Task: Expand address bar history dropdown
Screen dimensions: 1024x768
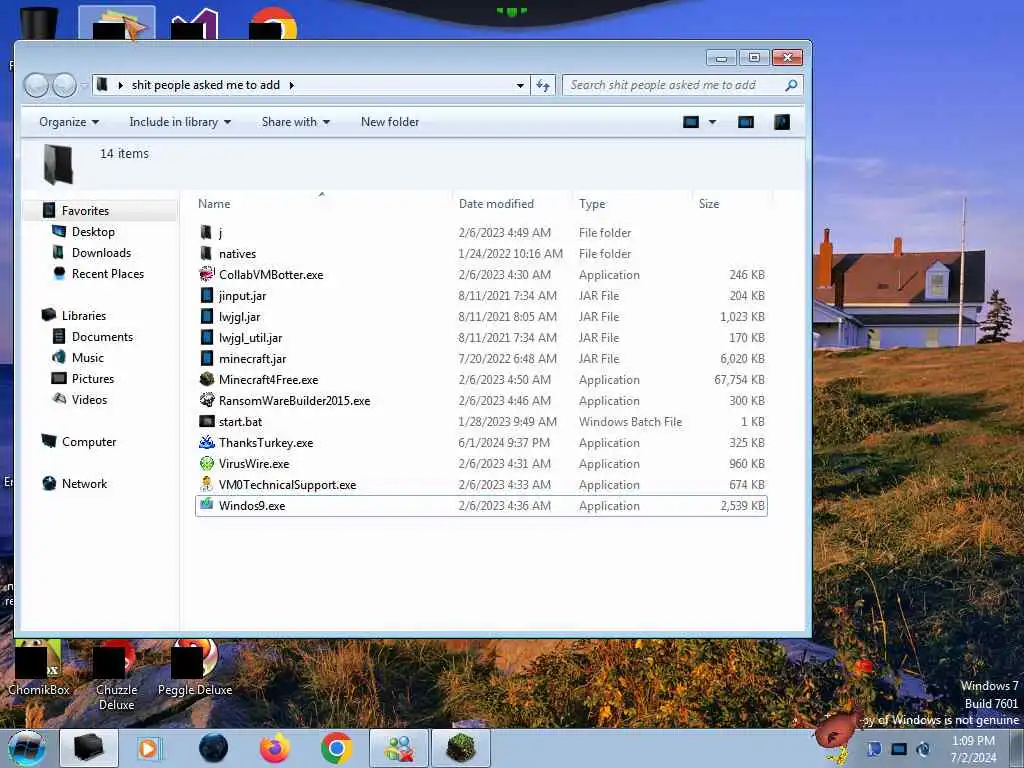Action: (520, 86)
